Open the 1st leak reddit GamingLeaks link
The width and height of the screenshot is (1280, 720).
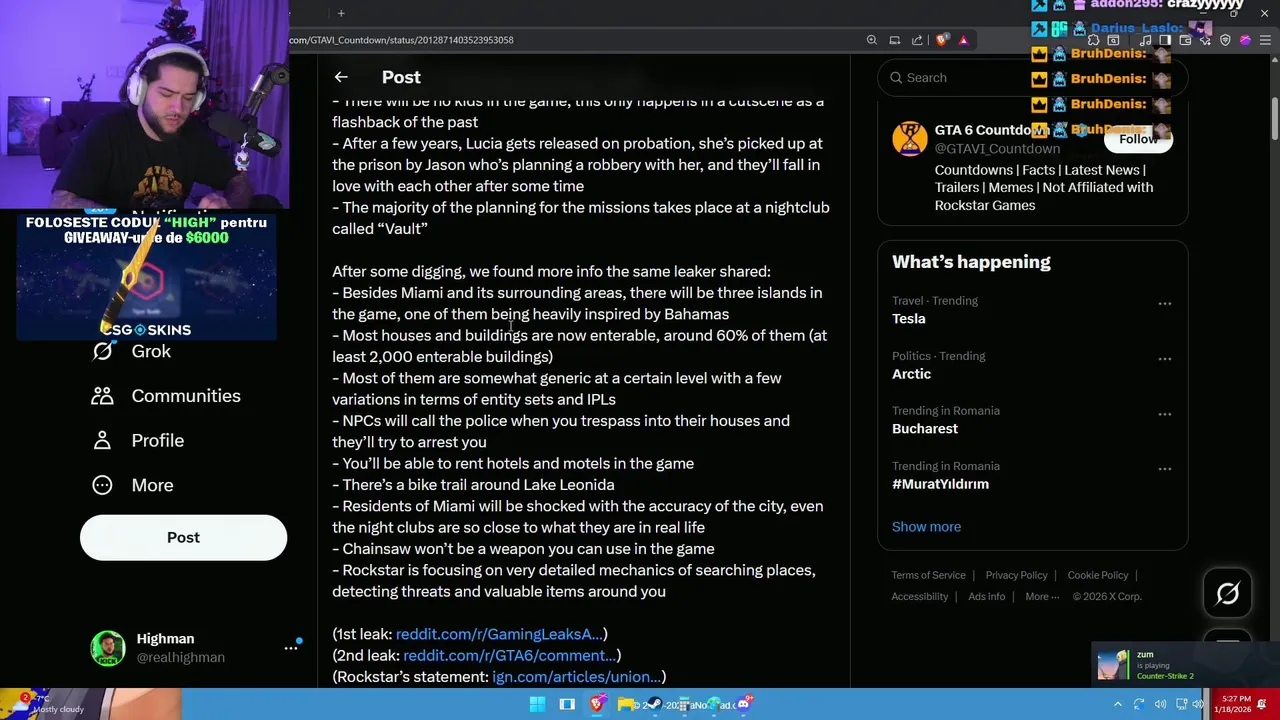pos(499,634)
